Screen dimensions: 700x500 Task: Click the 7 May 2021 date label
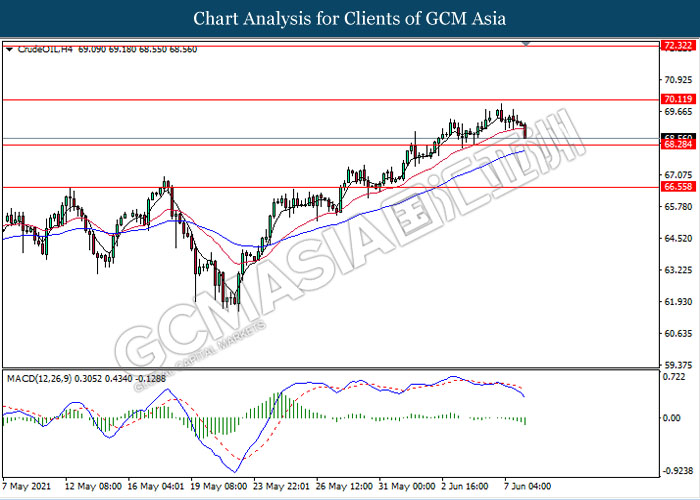[26, 486]
